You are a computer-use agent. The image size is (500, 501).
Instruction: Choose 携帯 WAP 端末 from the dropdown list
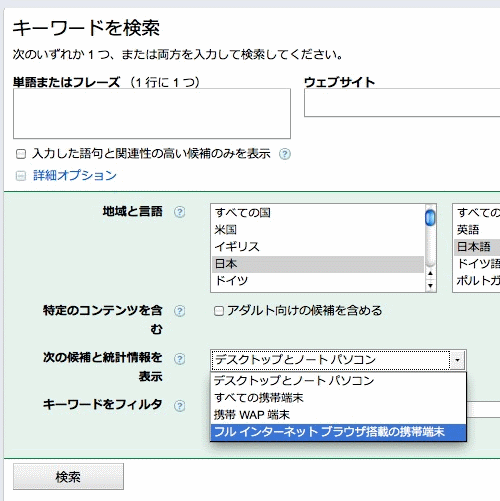click(x=338, y=415)
